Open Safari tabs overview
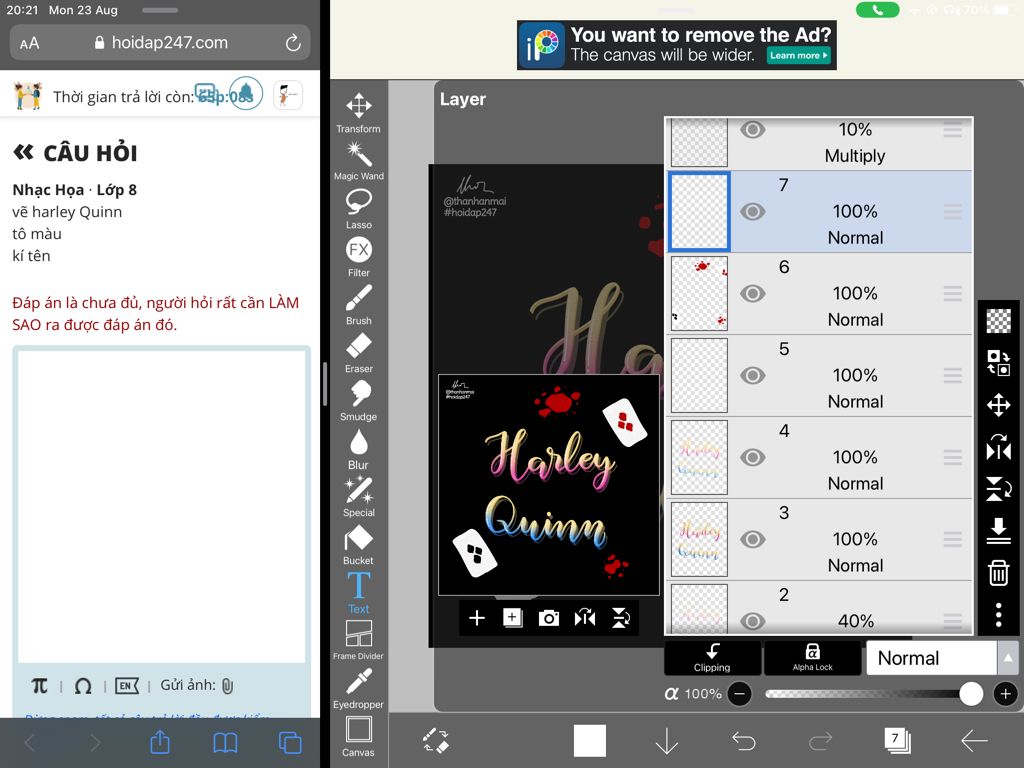 click(x=290, y=743)
